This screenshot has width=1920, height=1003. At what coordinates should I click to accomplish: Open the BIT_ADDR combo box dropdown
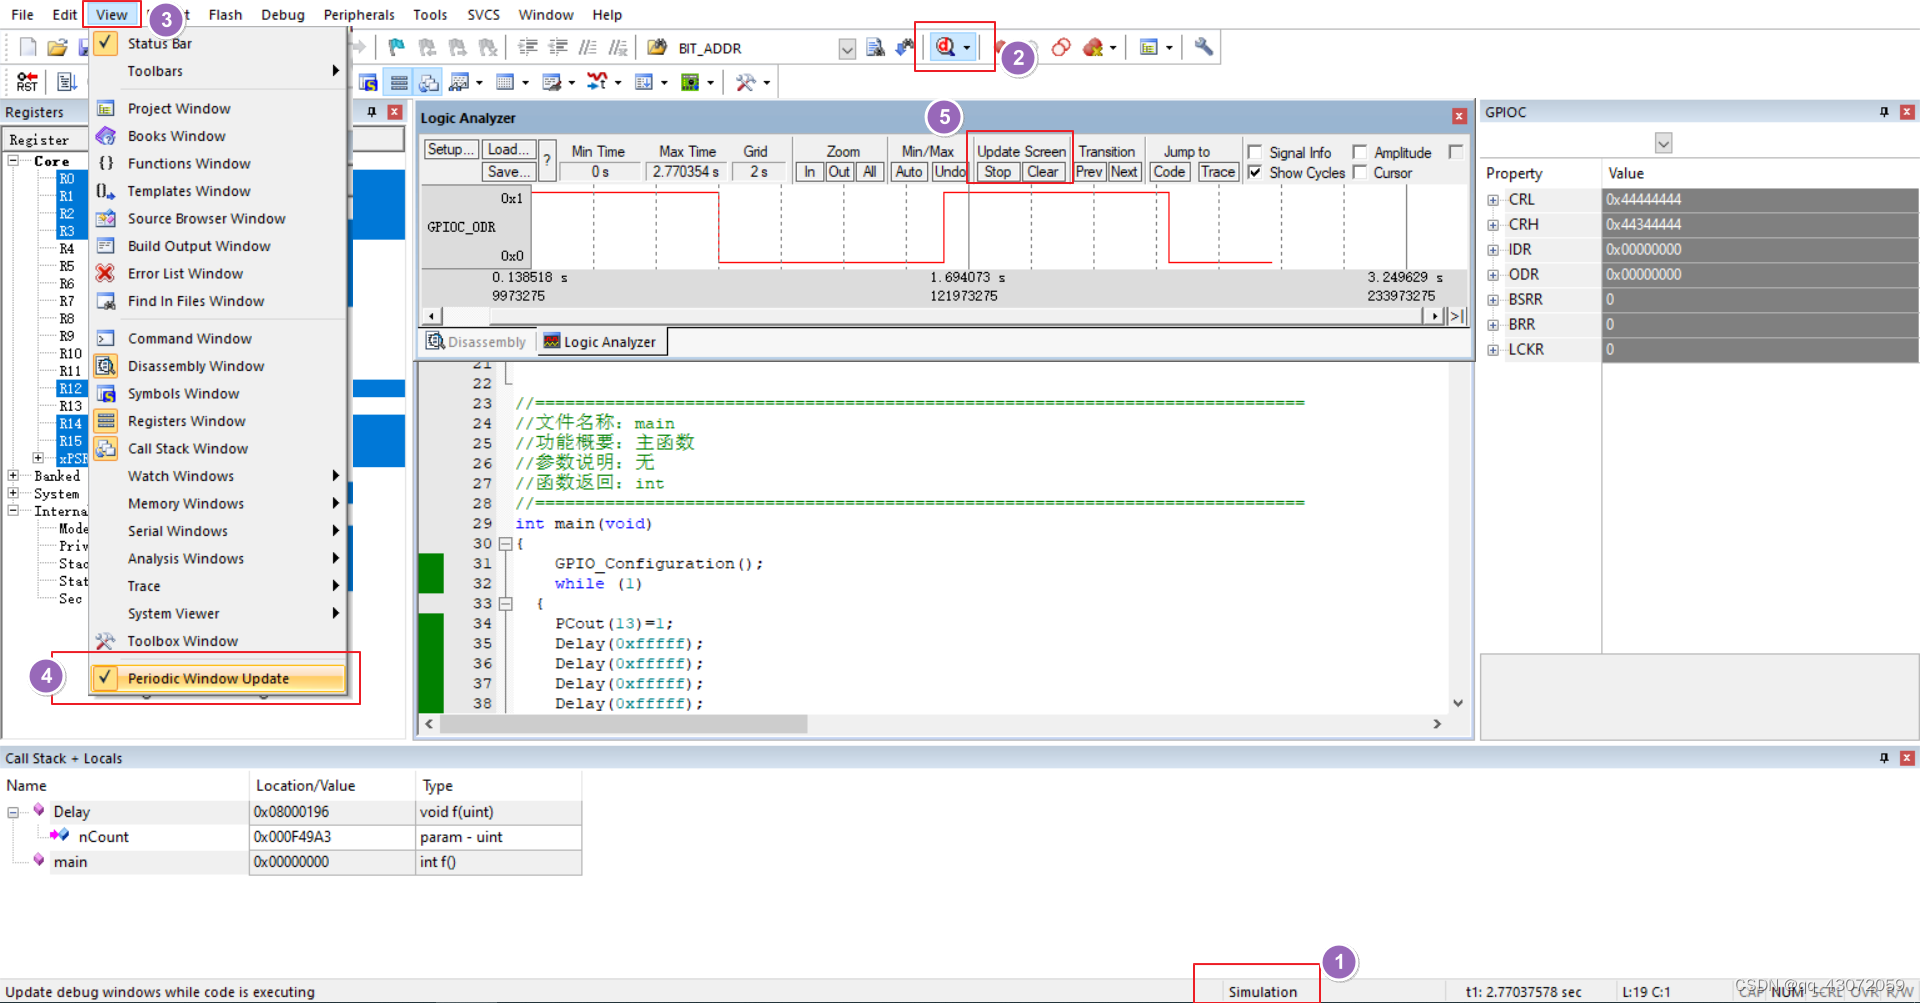[x=847, y=48]
